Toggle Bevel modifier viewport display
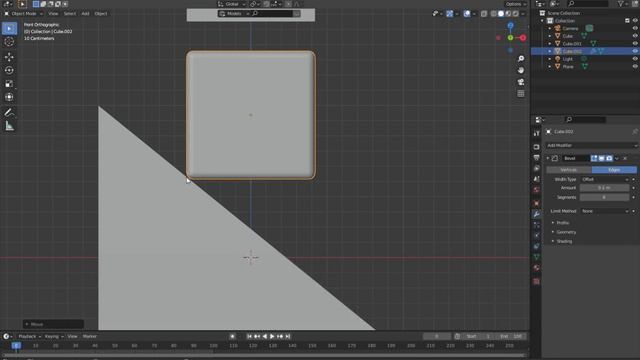The width and height of the screenshot is (640, 360). click(x=602, y=158)
